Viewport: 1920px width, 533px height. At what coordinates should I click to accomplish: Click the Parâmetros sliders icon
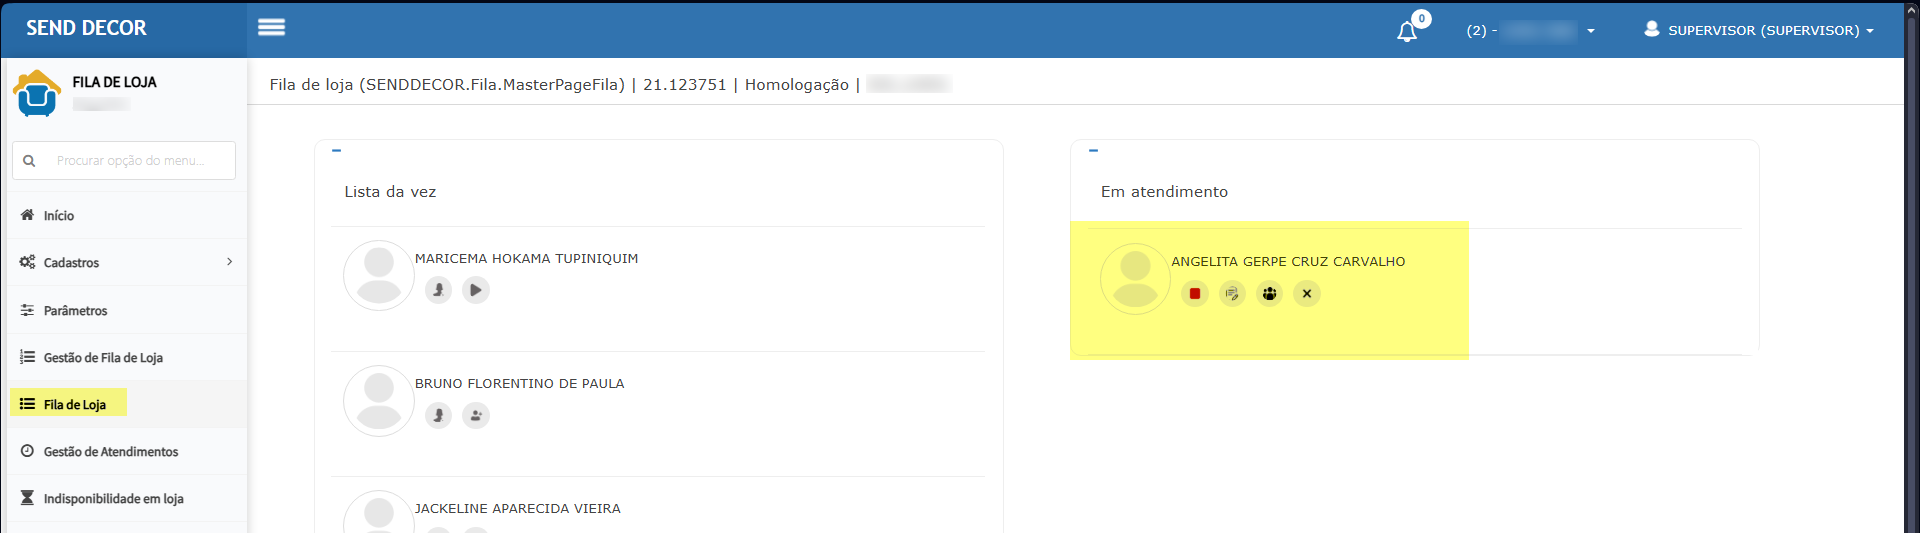click(27, 310)
